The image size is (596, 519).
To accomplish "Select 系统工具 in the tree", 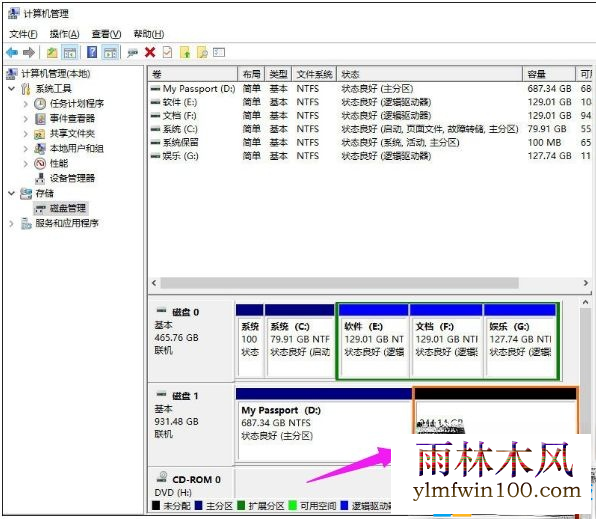I will [54, 89].
